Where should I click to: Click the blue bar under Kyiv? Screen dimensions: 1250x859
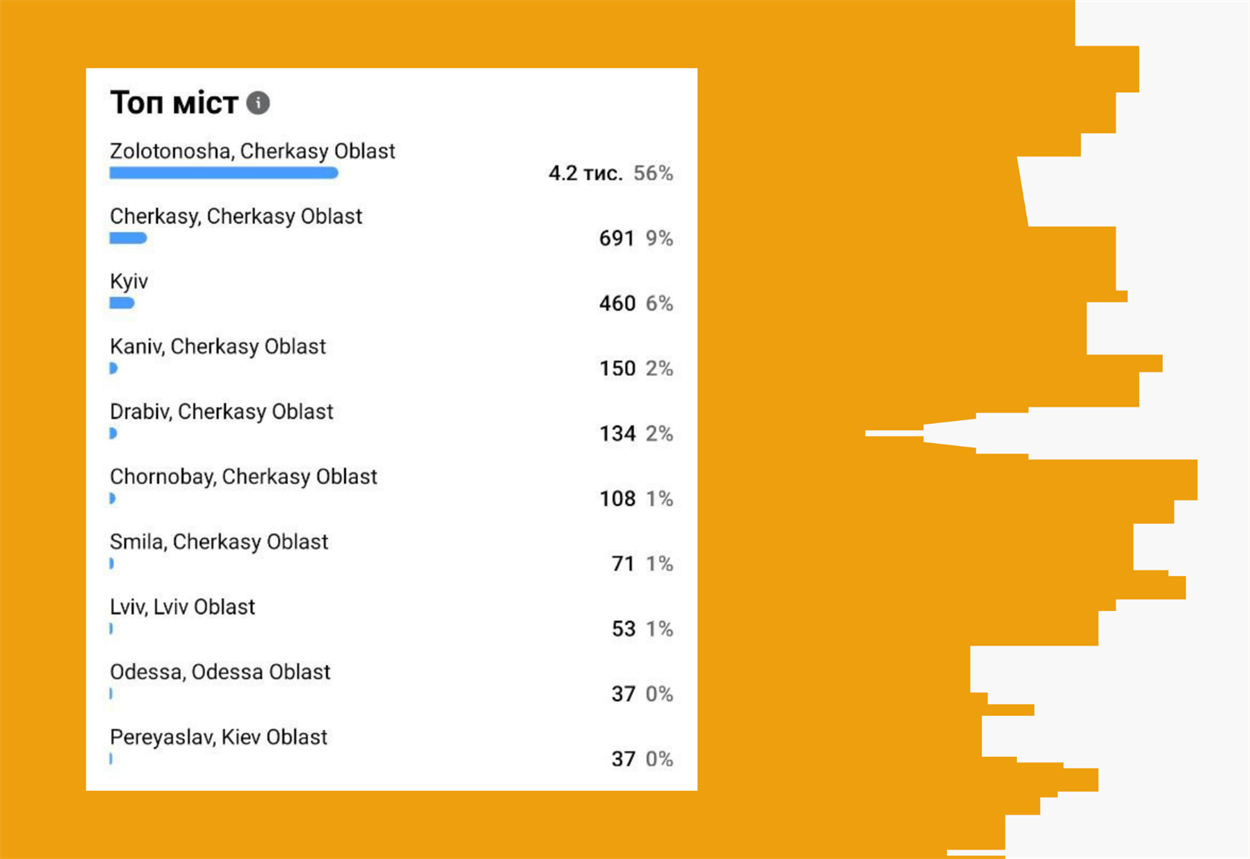coord(122,303)
